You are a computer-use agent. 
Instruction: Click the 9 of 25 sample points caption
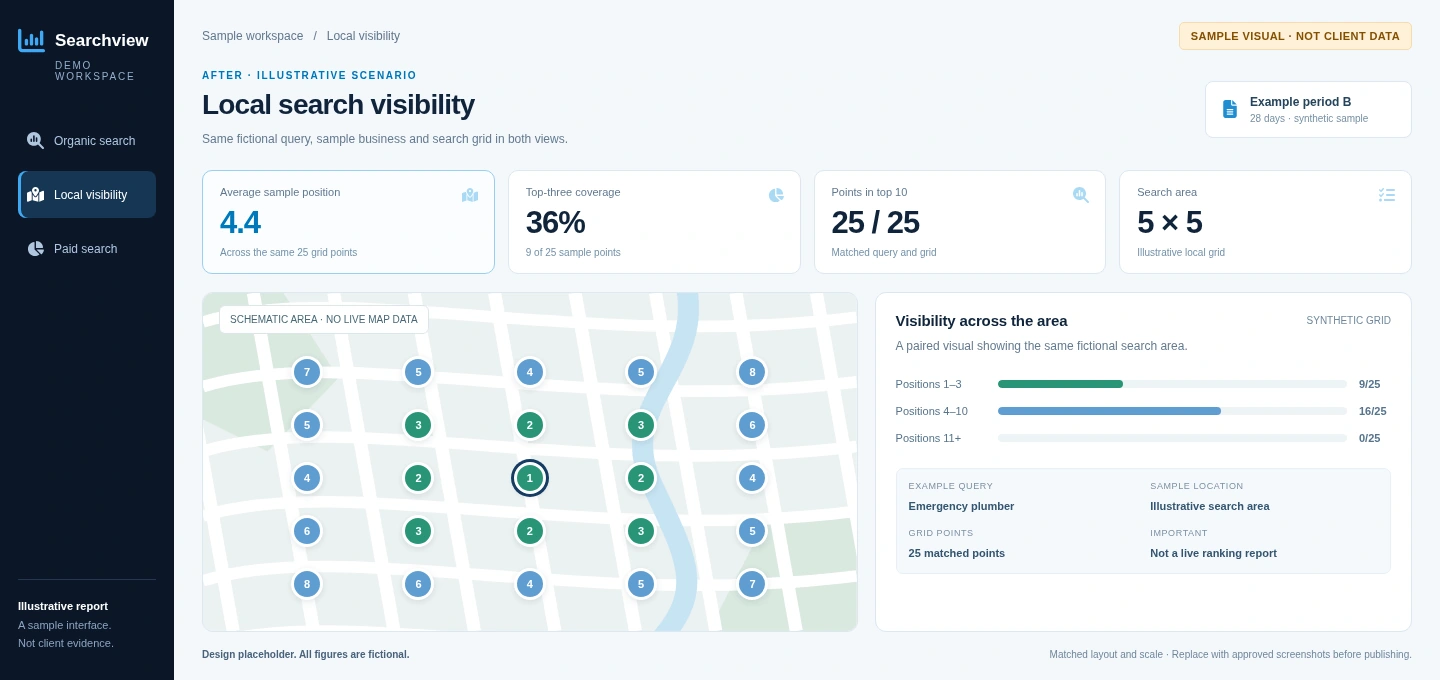tap(573, 253)
